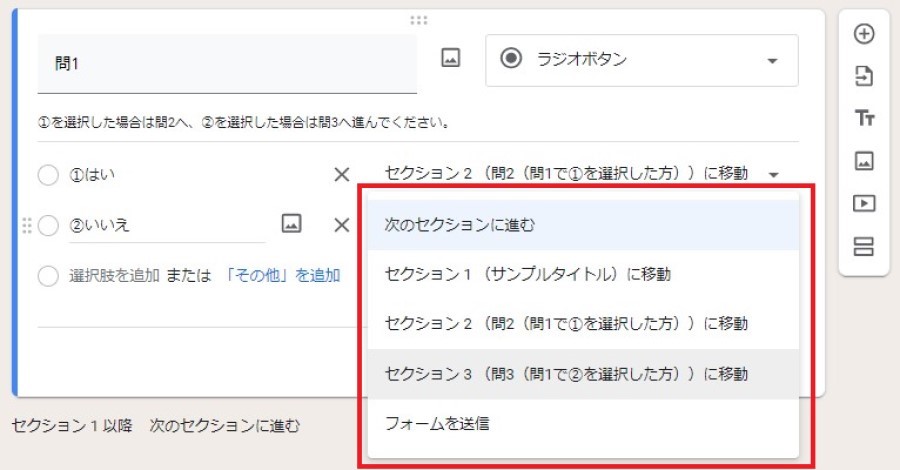Click Add video icon in side toolbar
This screenshot has height=470, width=900.
(x=864, y=203)
